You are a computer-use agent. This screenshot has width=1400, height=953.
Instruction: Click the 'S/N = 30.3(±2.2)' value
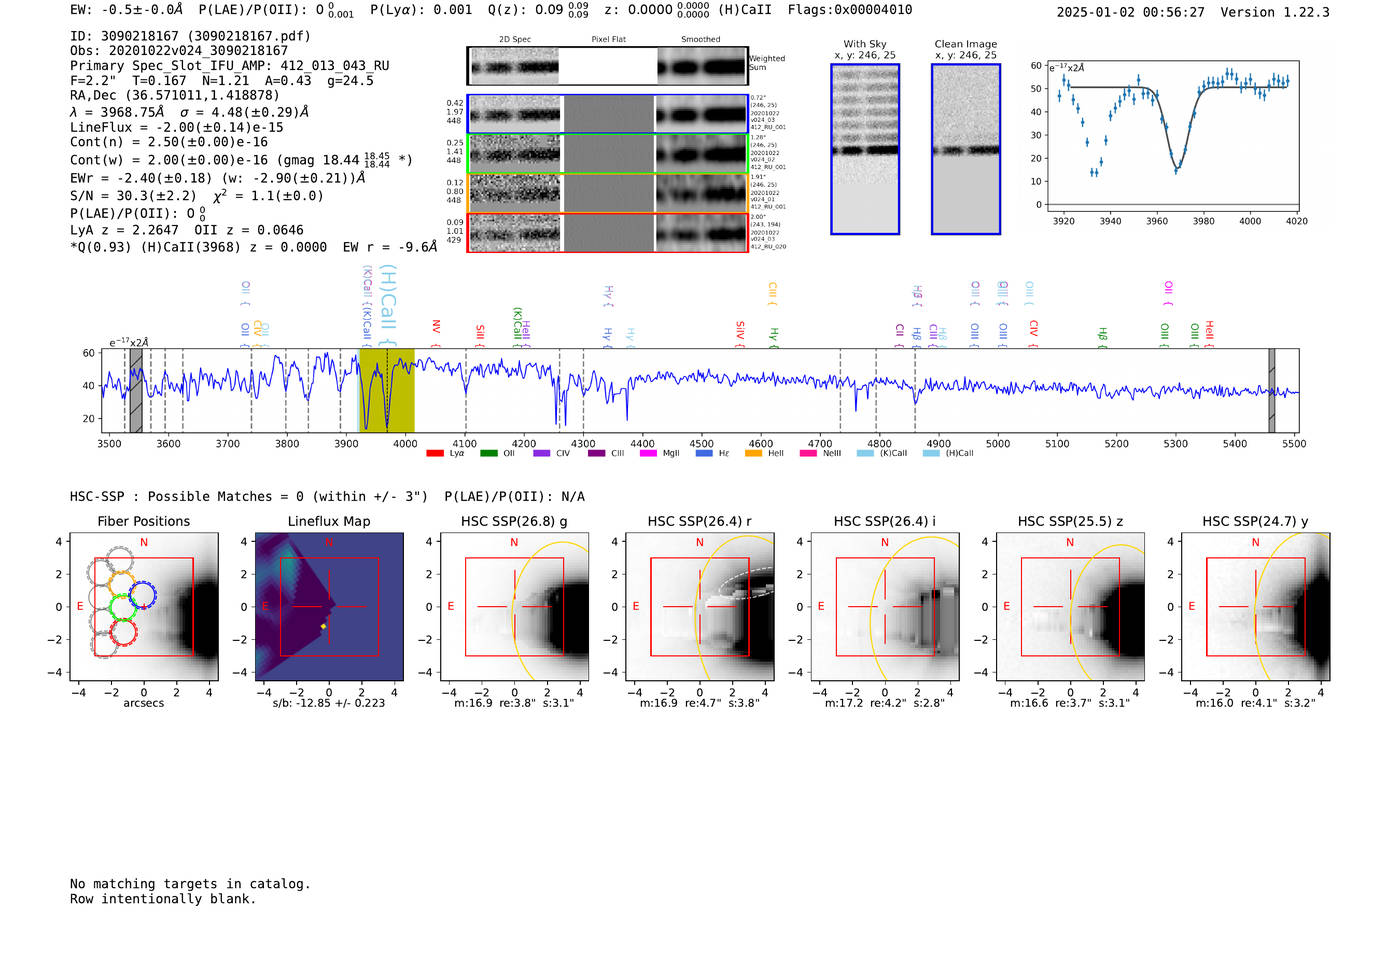pyautogui.click(x=133, y=196)
